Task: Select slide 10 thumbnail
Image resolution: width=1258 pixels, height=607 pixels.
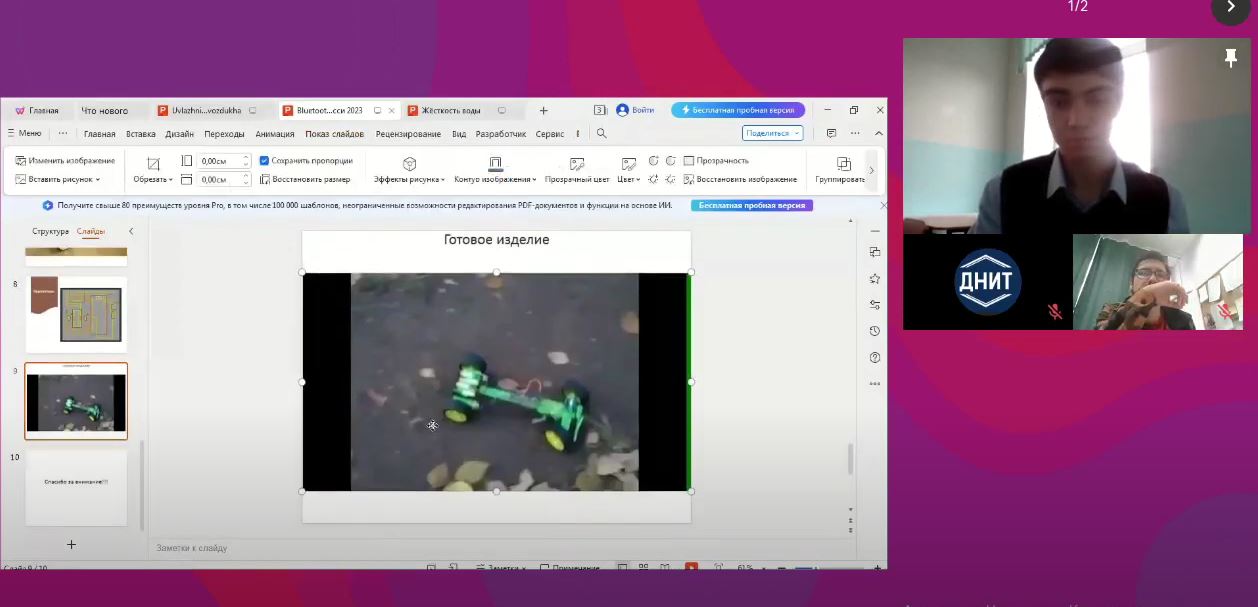Action: coord(76,488)
